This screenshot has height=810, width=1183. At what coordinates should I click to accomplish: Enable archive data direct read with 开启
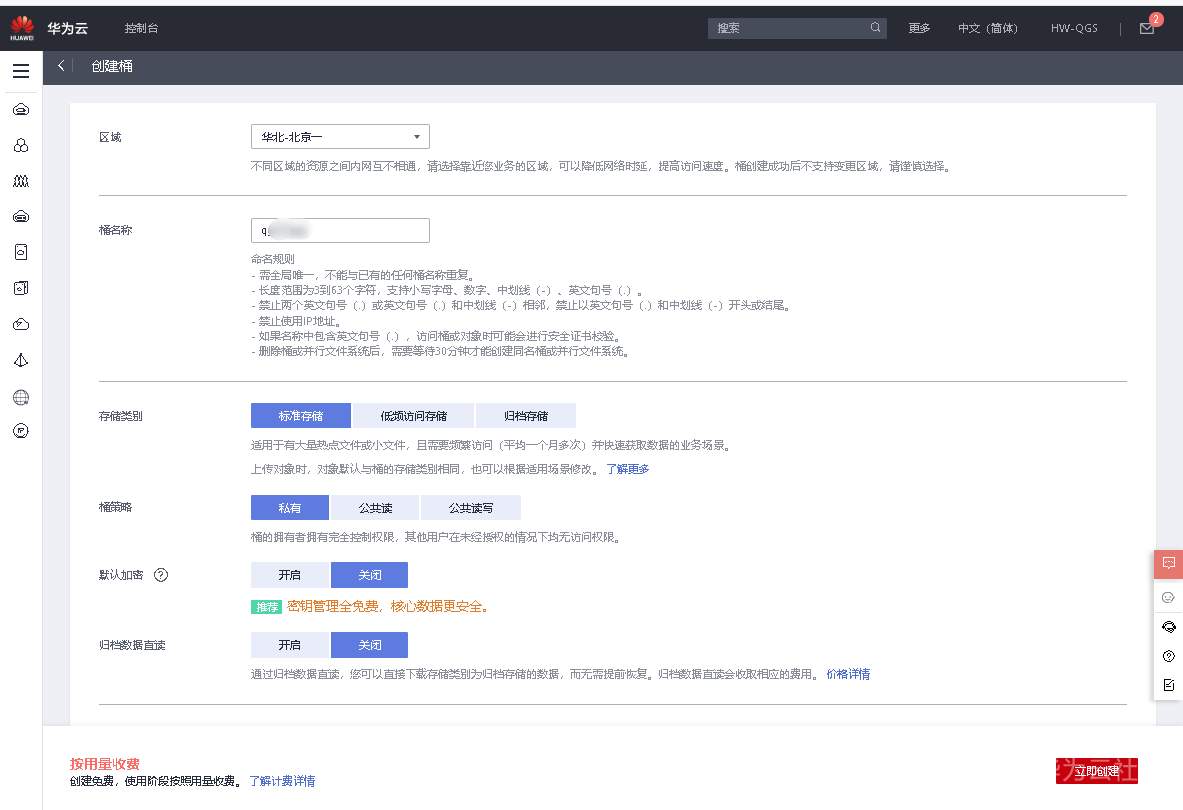289,645
